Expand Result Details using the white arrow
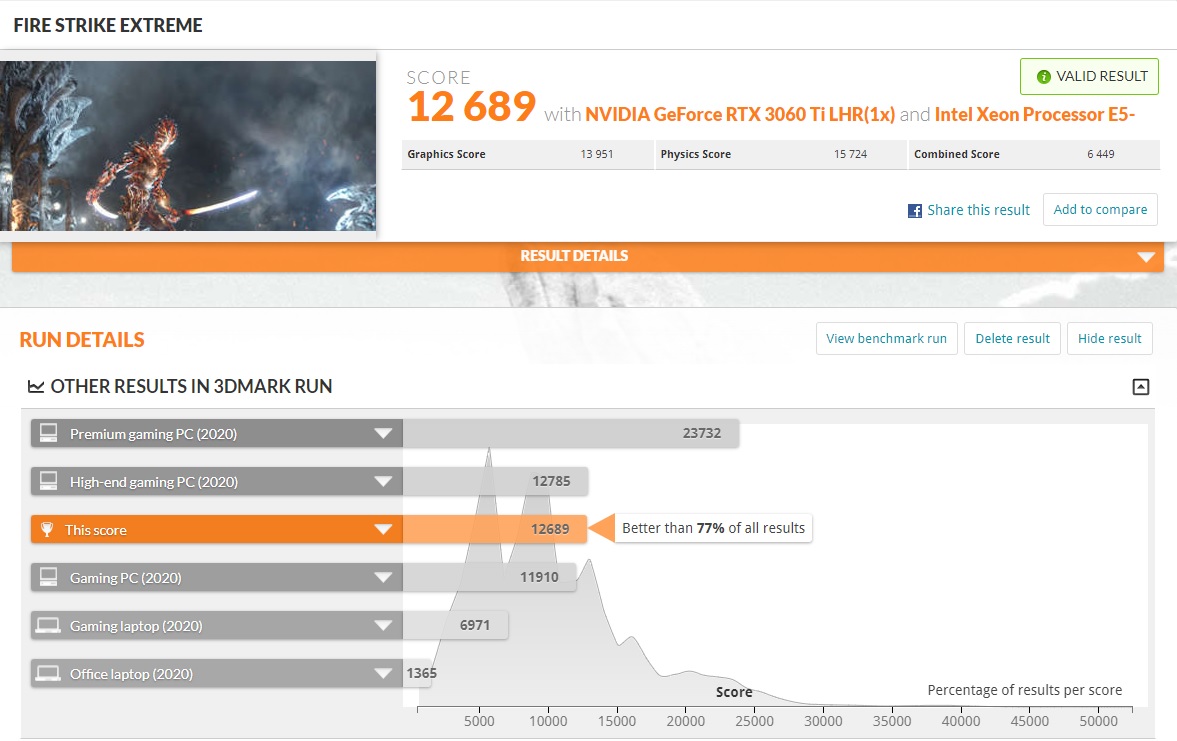 [1145, 257]
